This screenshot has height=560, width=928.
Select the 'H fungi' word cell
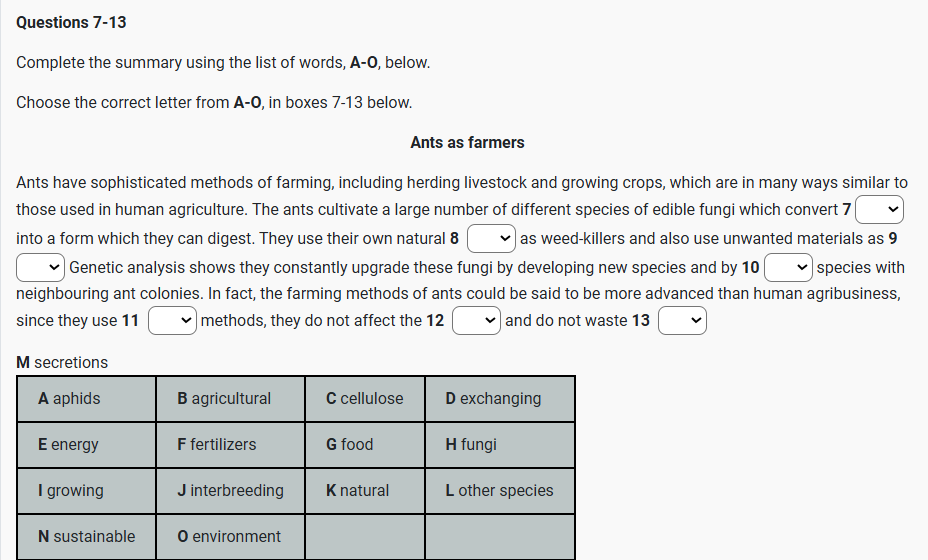[499, 445]
